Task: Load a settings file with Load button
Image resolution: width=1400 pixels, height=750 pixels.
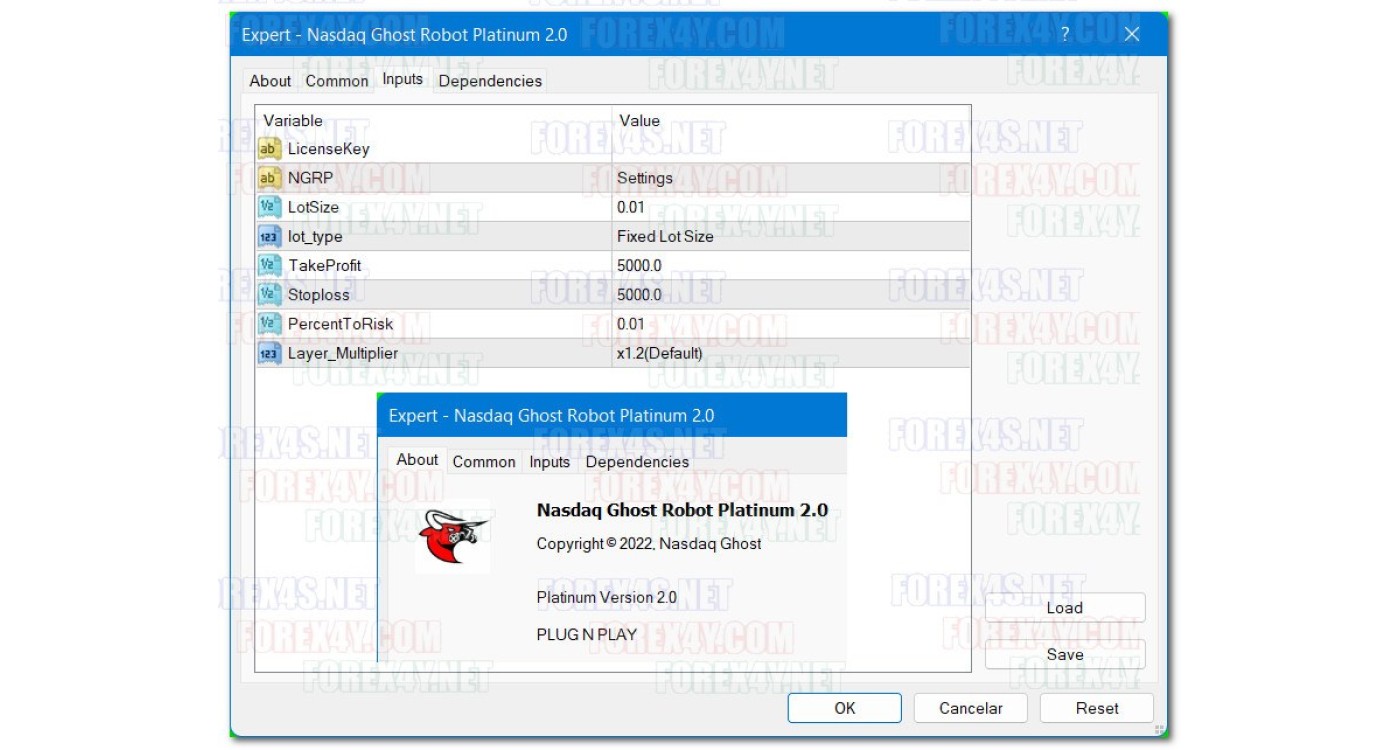Action: tap(1064, 608)
